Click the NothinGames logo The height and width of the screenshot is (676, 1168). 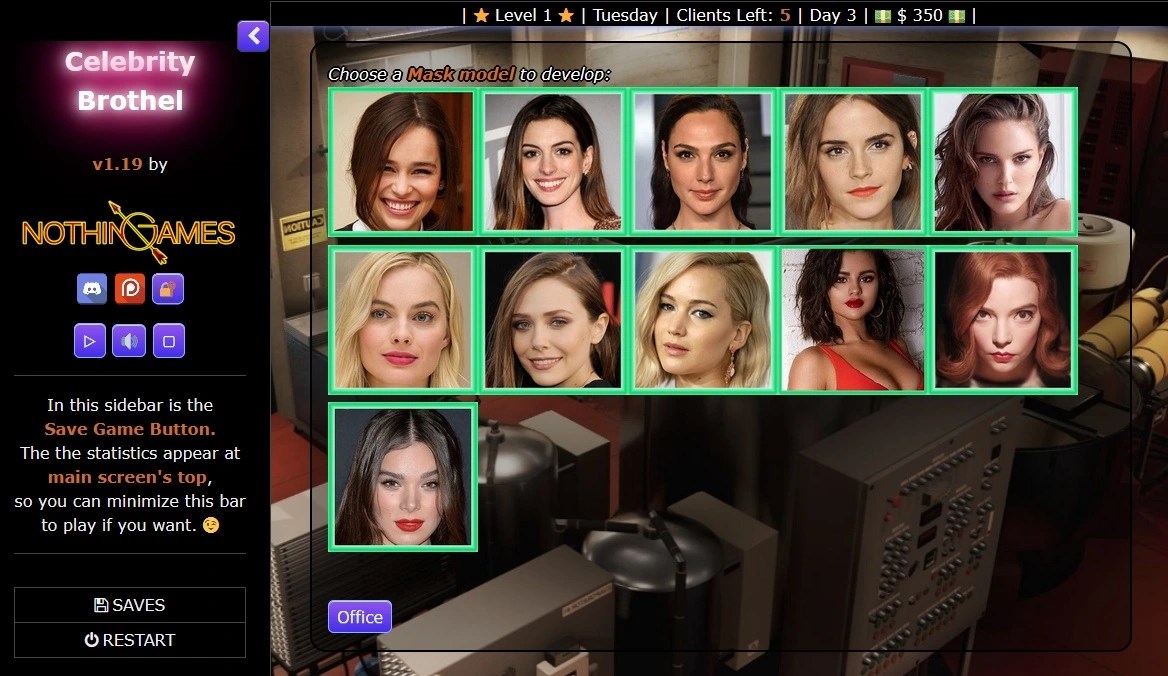(130, 232)
